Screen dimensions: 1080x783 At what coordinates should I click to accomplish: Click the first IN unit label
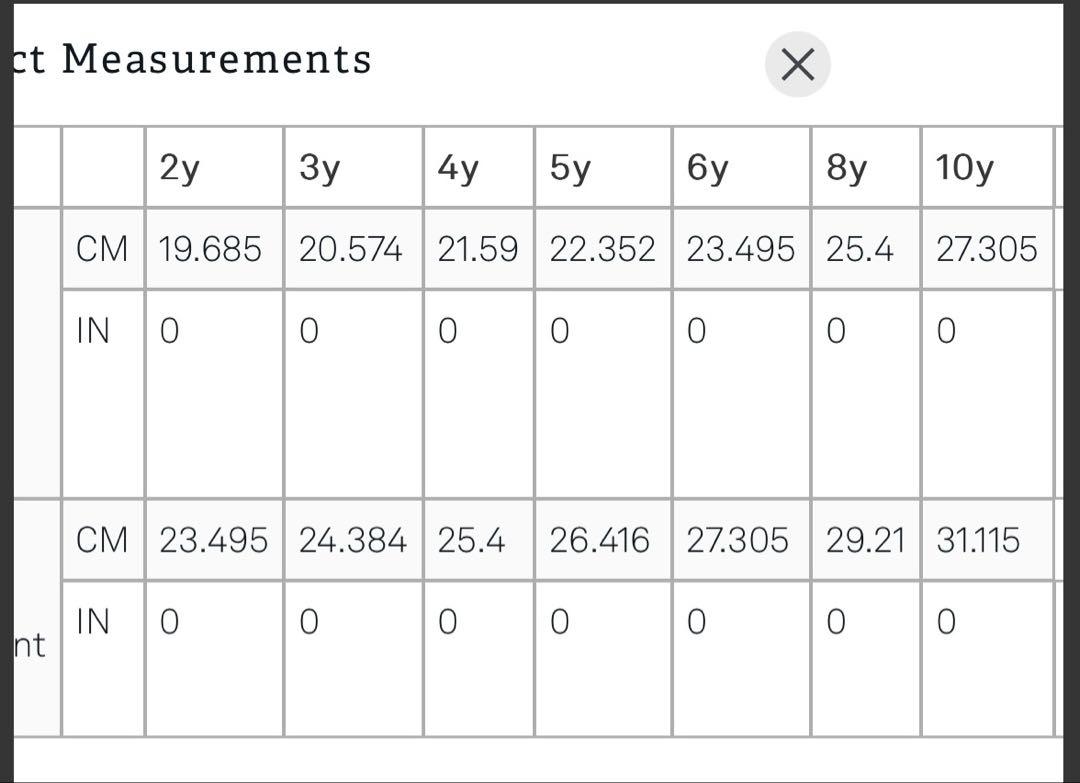pyautogui.click(x=93, y=331)
